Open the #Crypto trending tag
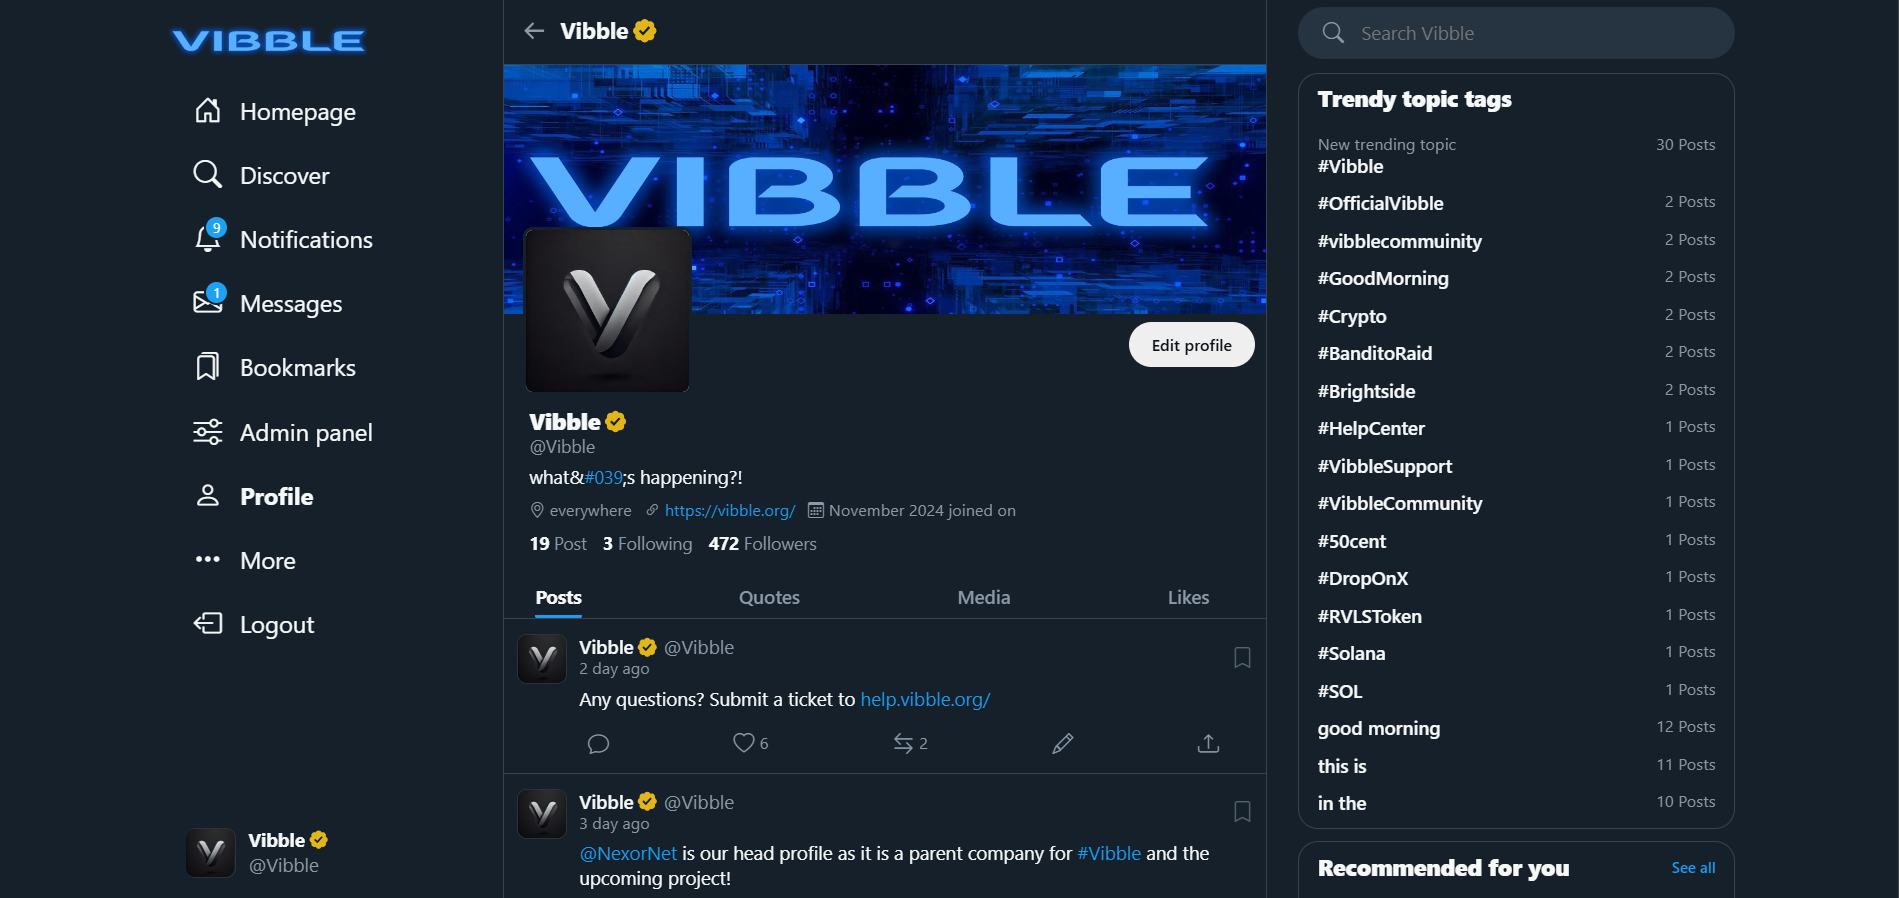 tap(1352, 316)
